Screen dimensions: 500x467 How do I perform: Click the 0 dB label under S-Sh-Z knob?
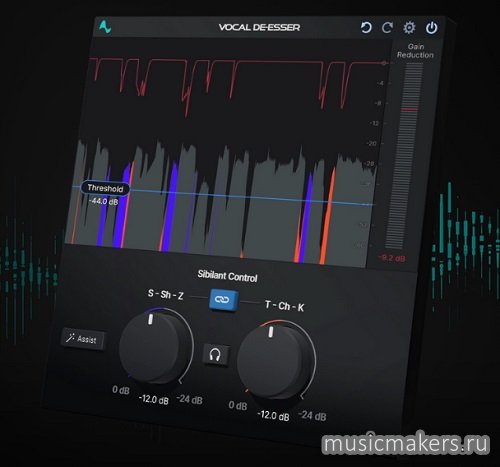121,390
